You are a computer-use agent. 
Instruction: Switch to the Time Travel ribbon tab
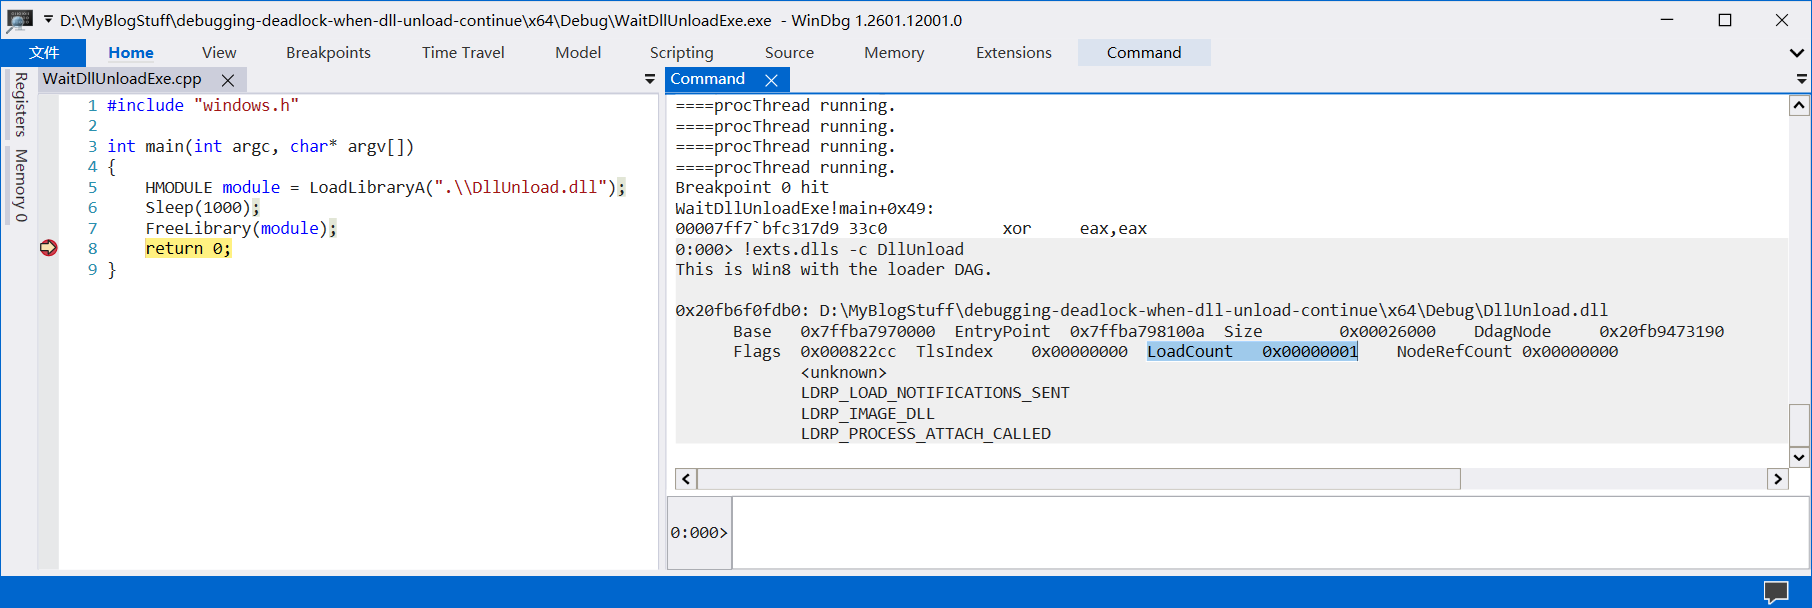pos(463,53)
